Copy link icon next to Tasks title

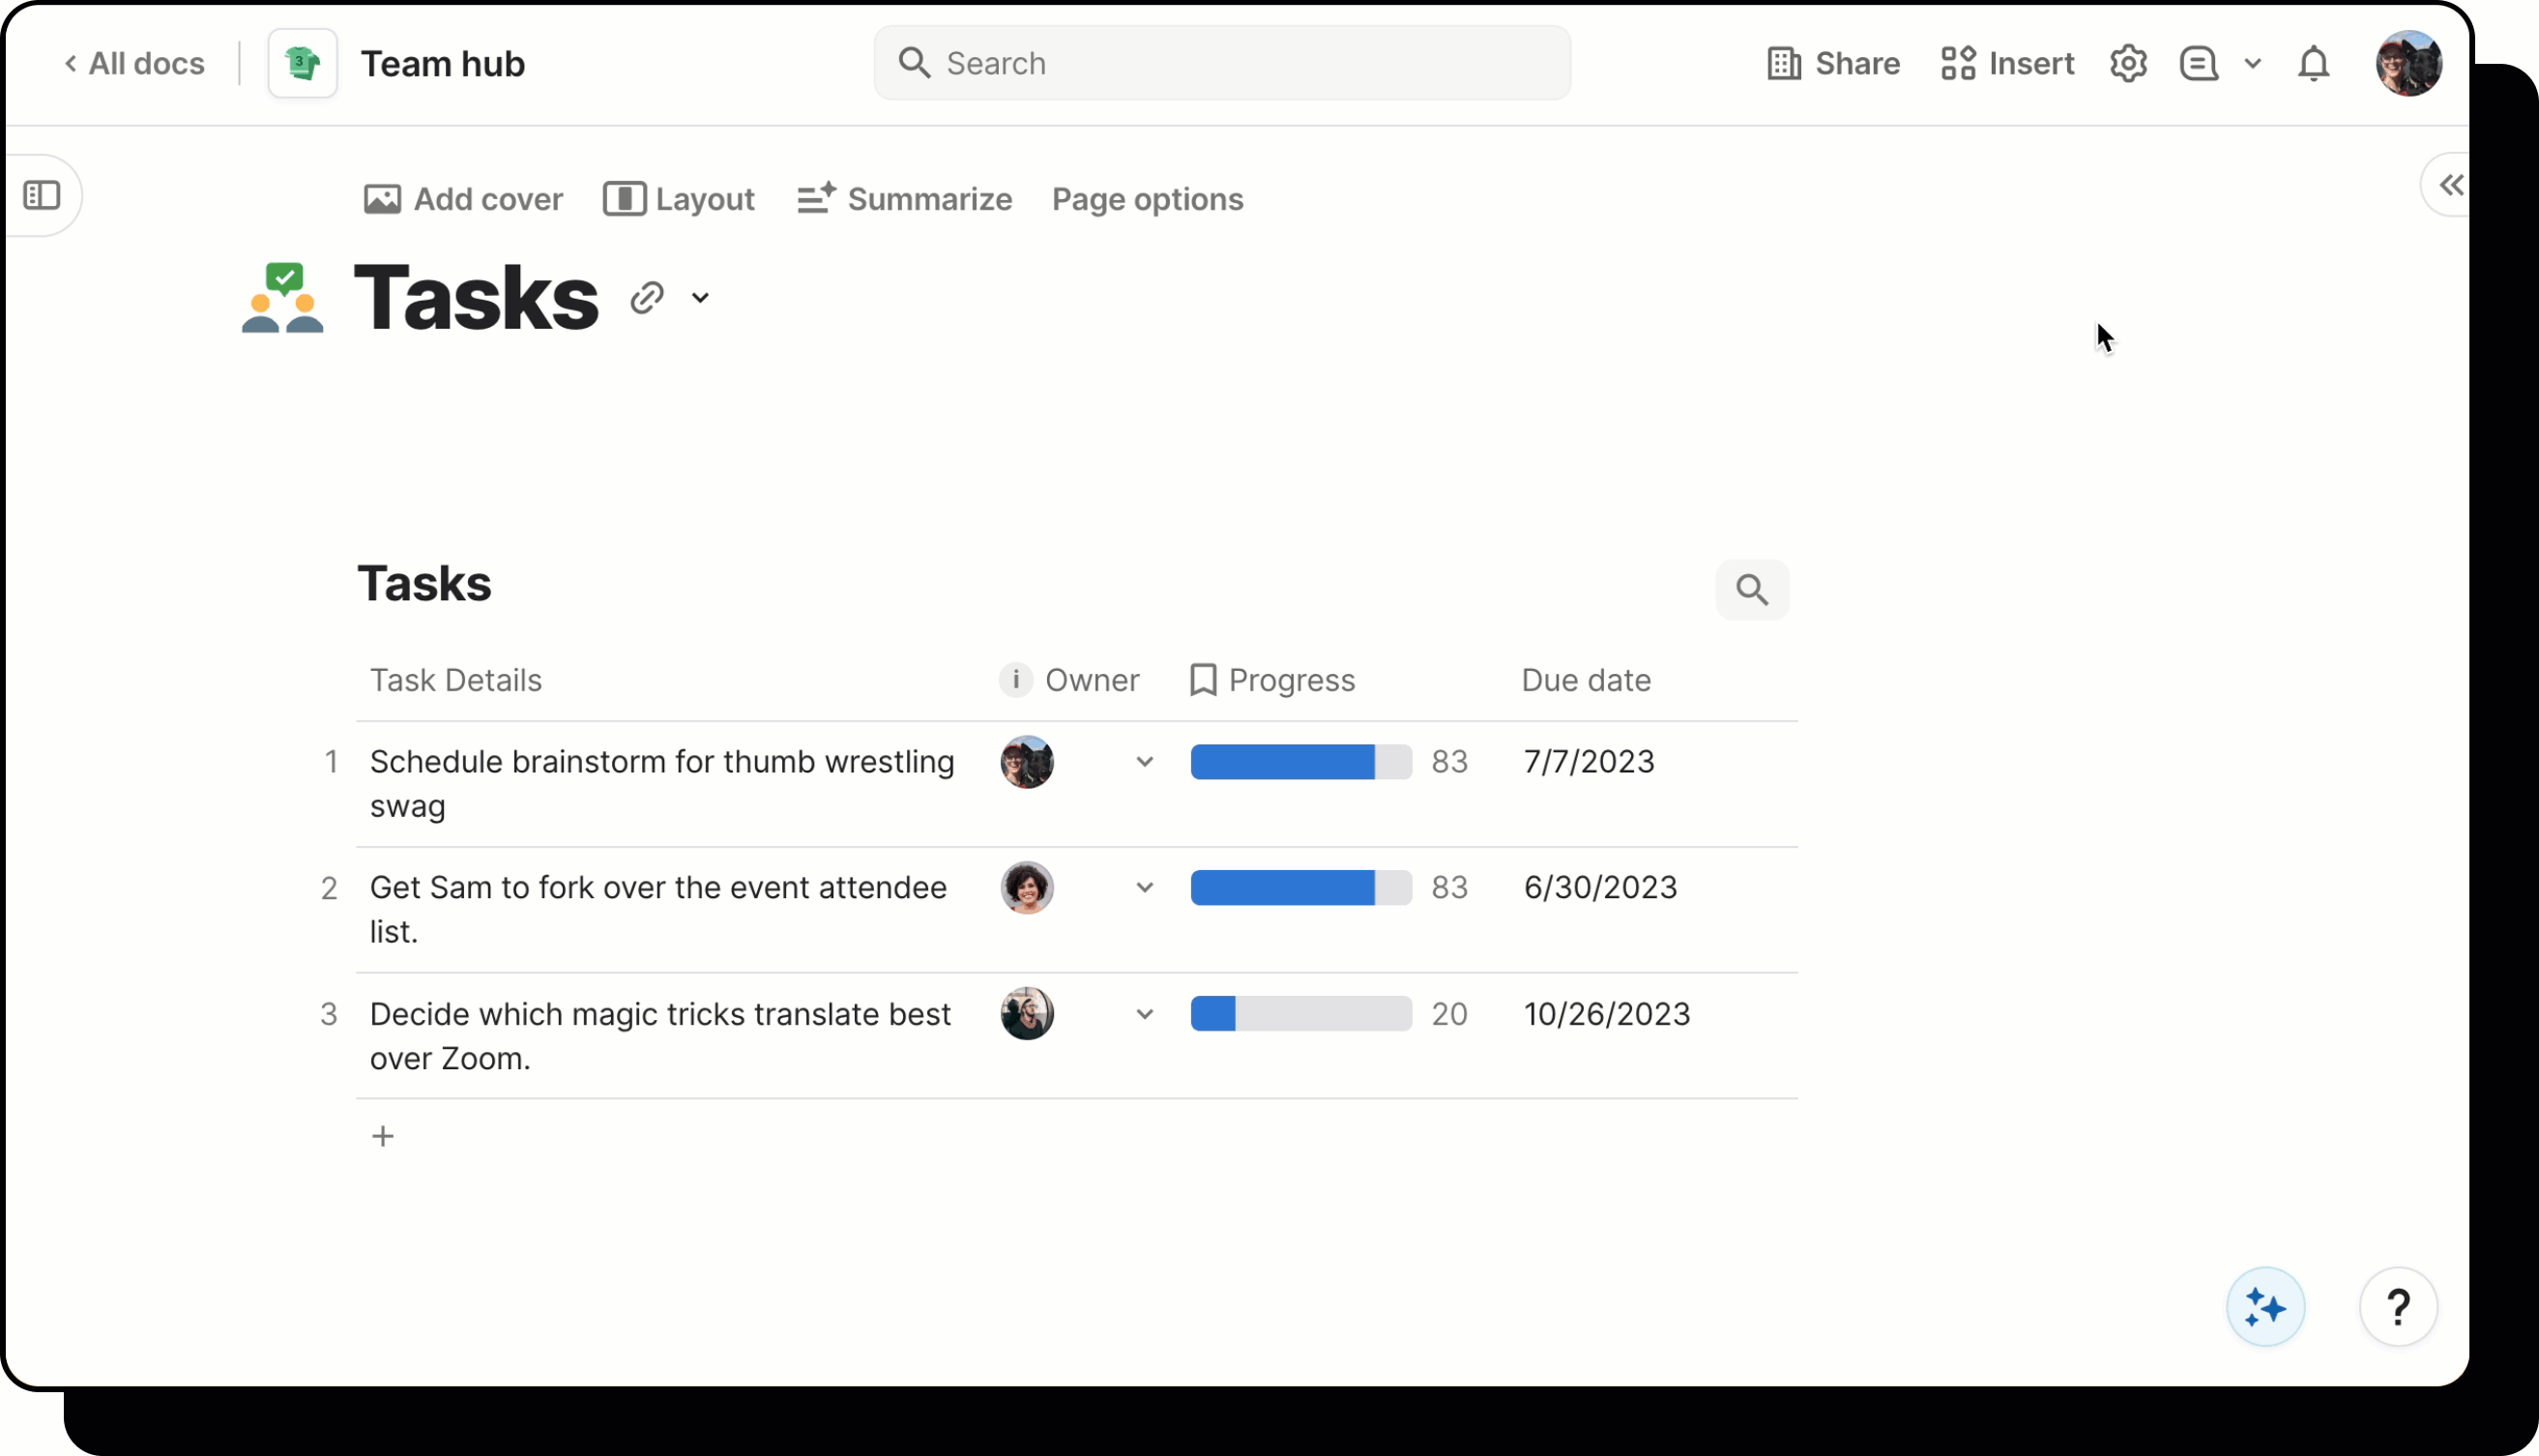point(647,298)
